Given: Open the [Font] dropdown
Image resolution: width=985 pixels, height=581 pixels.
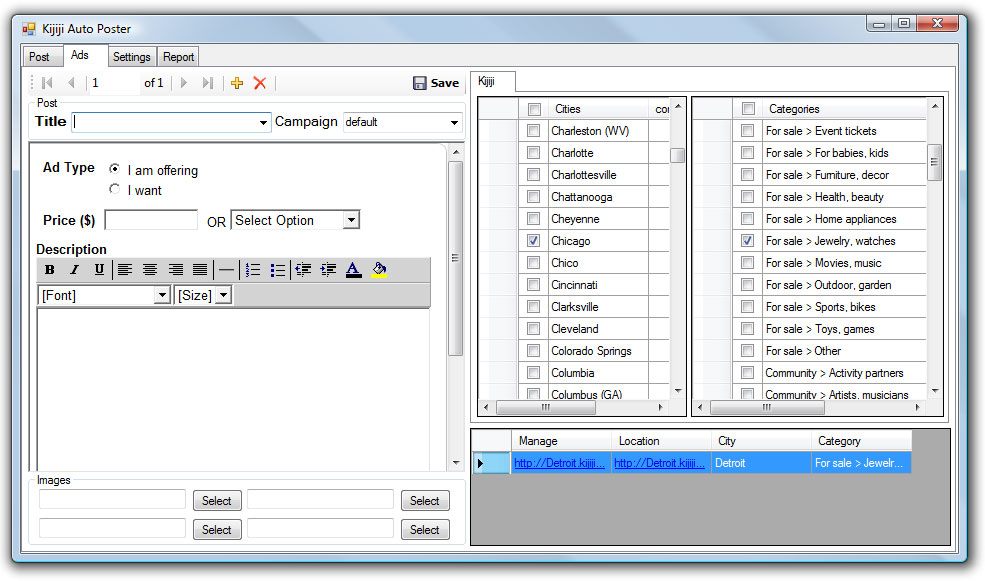Looking at the screenshot, I should pos(162,295).
